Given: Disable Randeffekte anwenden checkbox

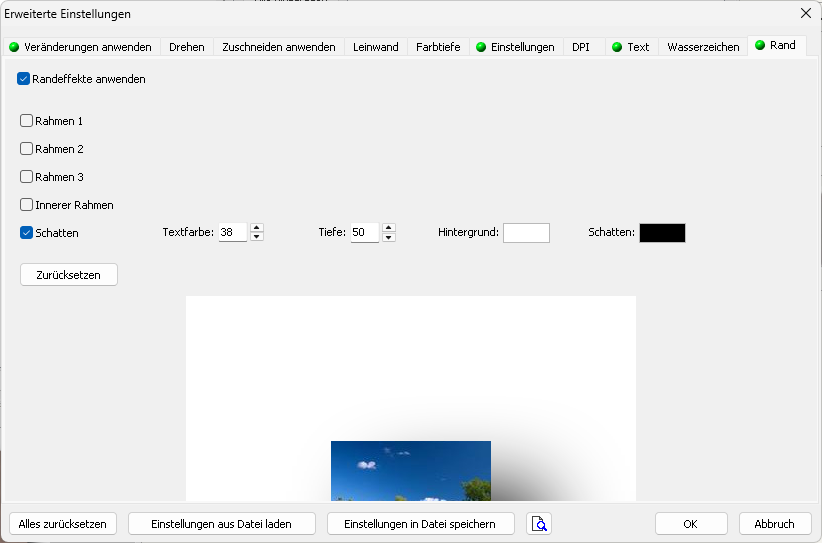Looking at the screenshot, I should [24, 79].
